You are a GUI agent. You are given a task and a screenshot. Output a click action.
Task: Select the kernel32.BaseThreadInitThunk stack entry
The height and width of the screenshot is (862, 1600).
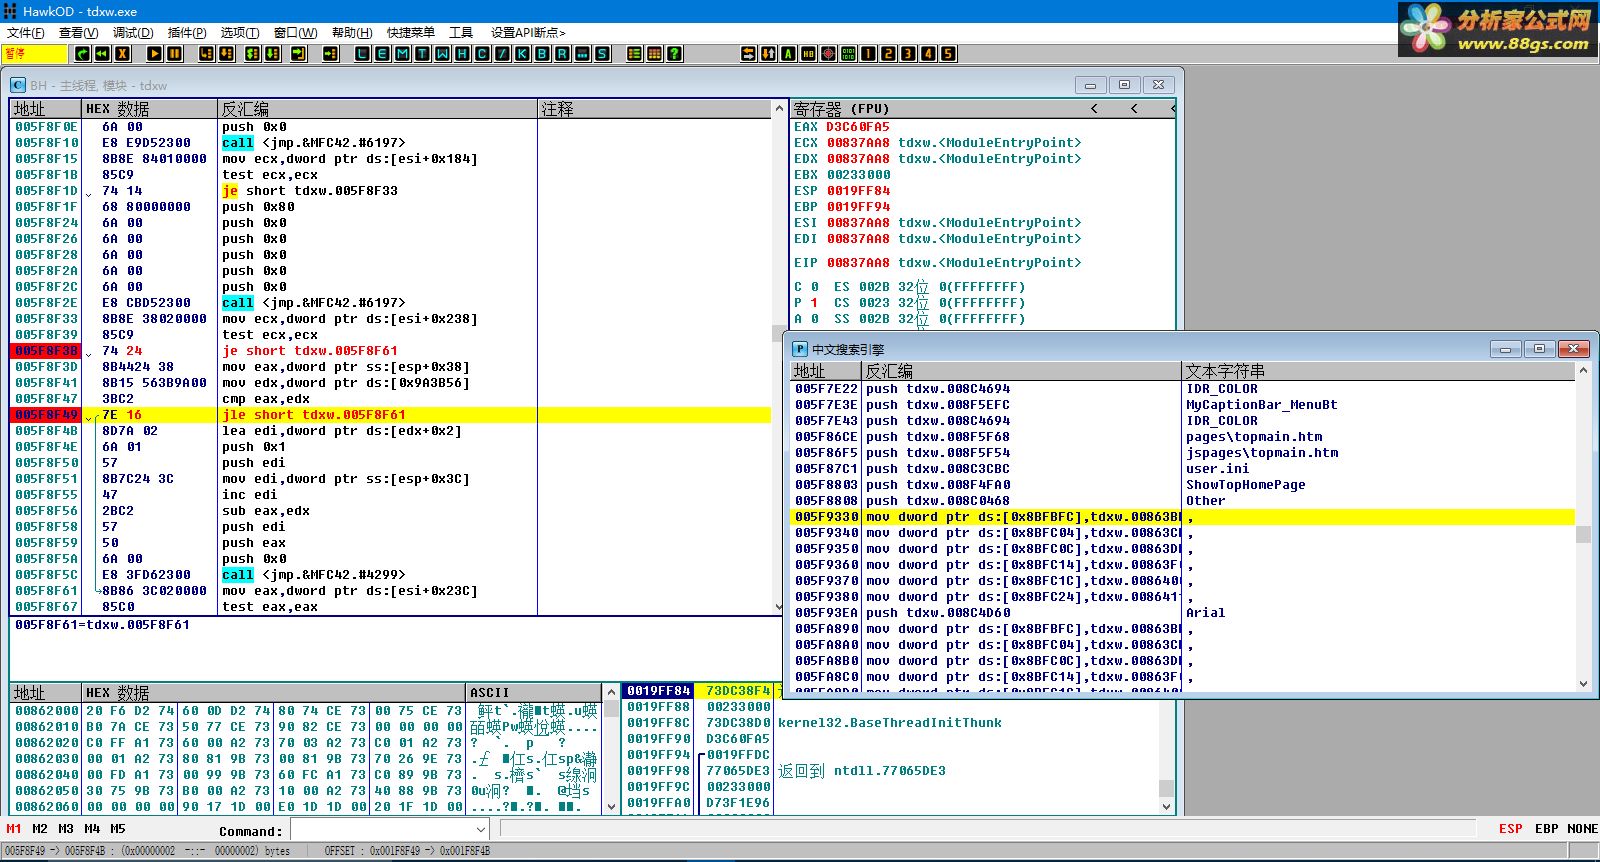(x=890, y=723)
